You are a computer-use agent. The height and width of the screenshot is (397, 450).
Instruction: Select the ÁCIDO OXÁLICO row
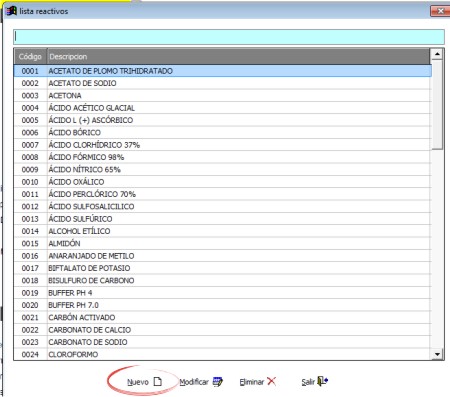point(222,182)
